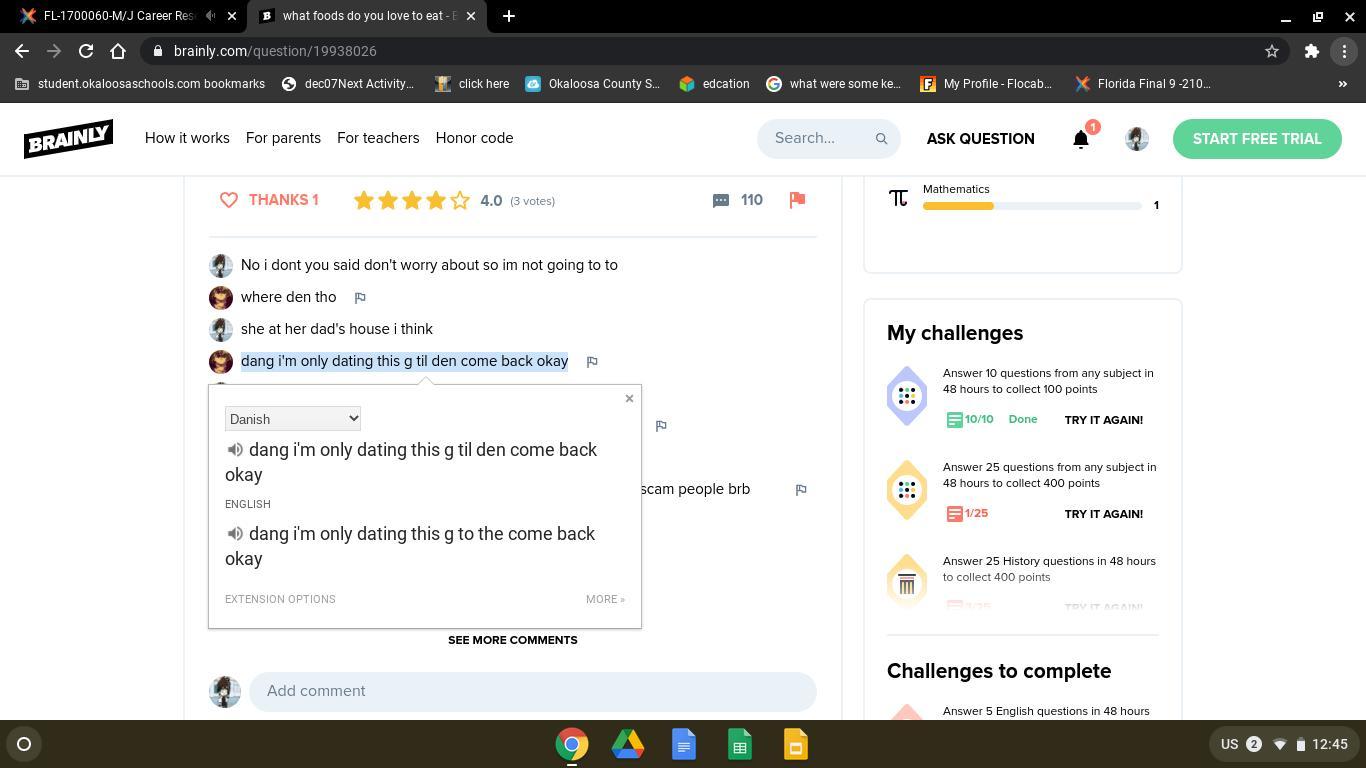This screenshot has height=768, width=1366.
Task: Flag the comment 'dang i'm only dating'
Action: 592,361
